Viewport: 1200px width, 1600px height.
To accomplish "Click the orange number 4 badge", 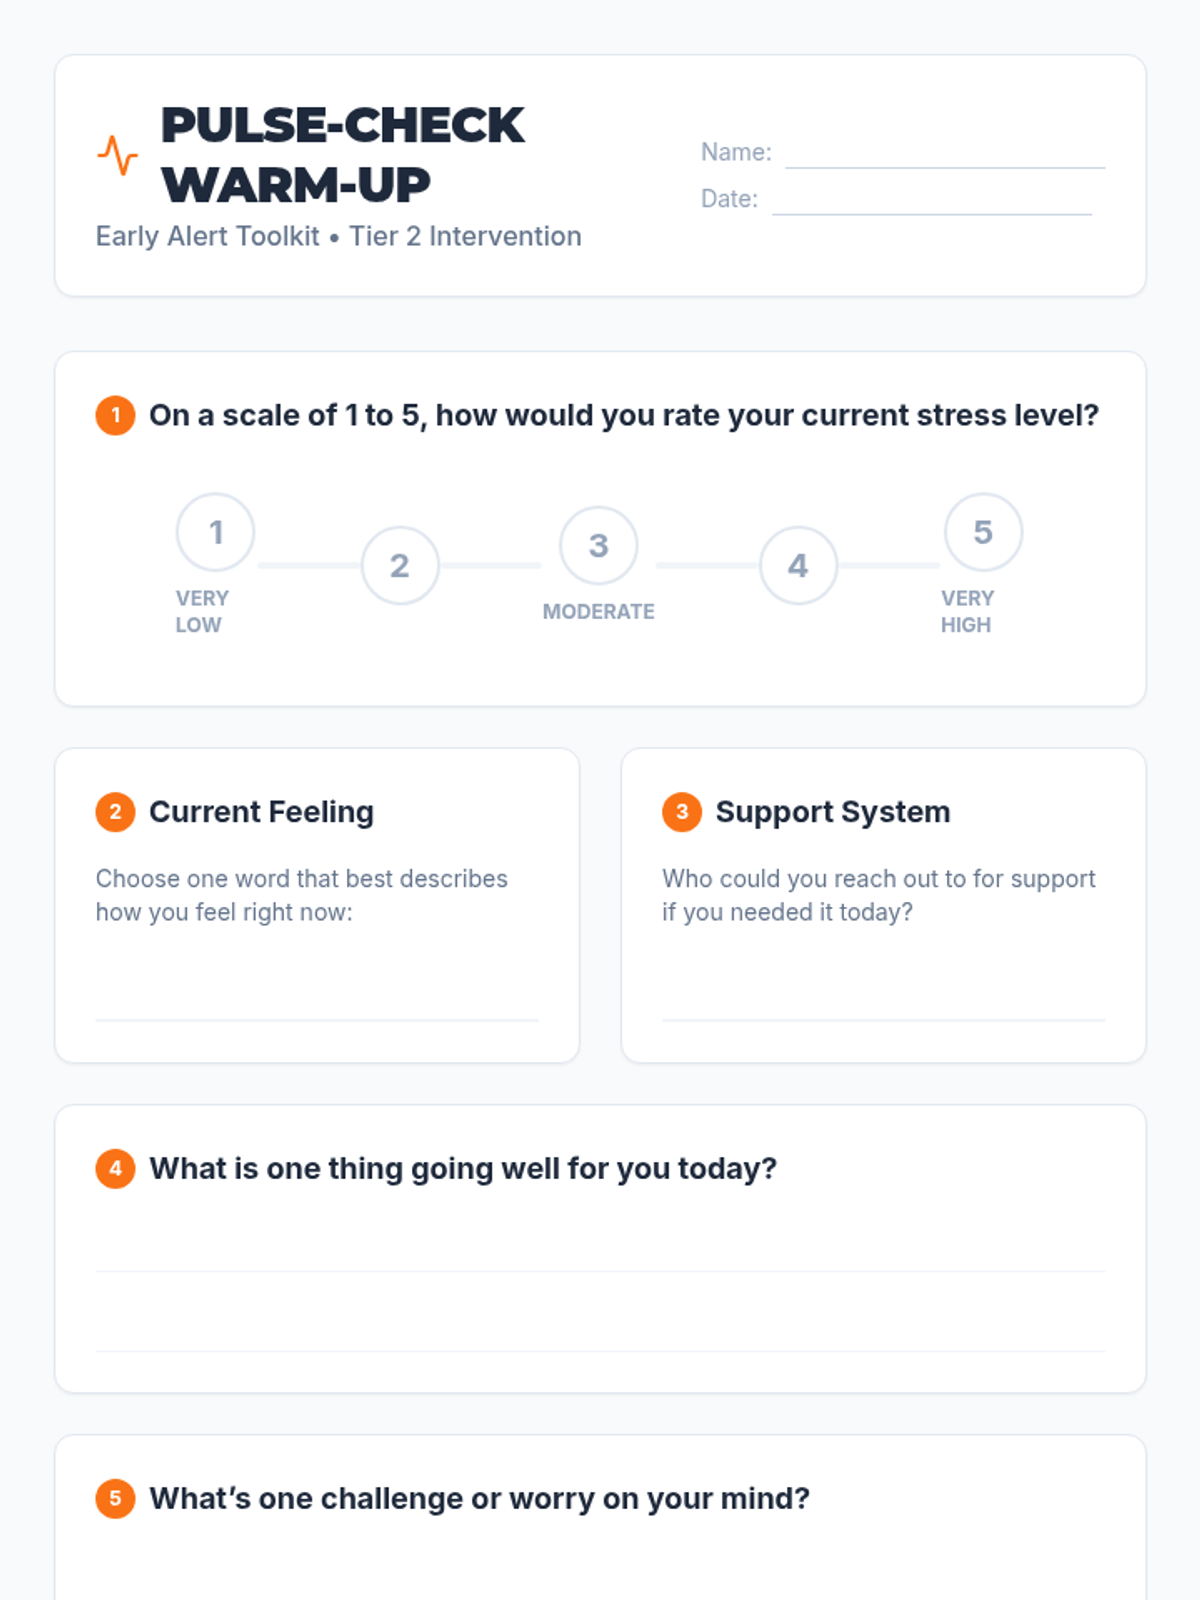I will click(115, 1168).
